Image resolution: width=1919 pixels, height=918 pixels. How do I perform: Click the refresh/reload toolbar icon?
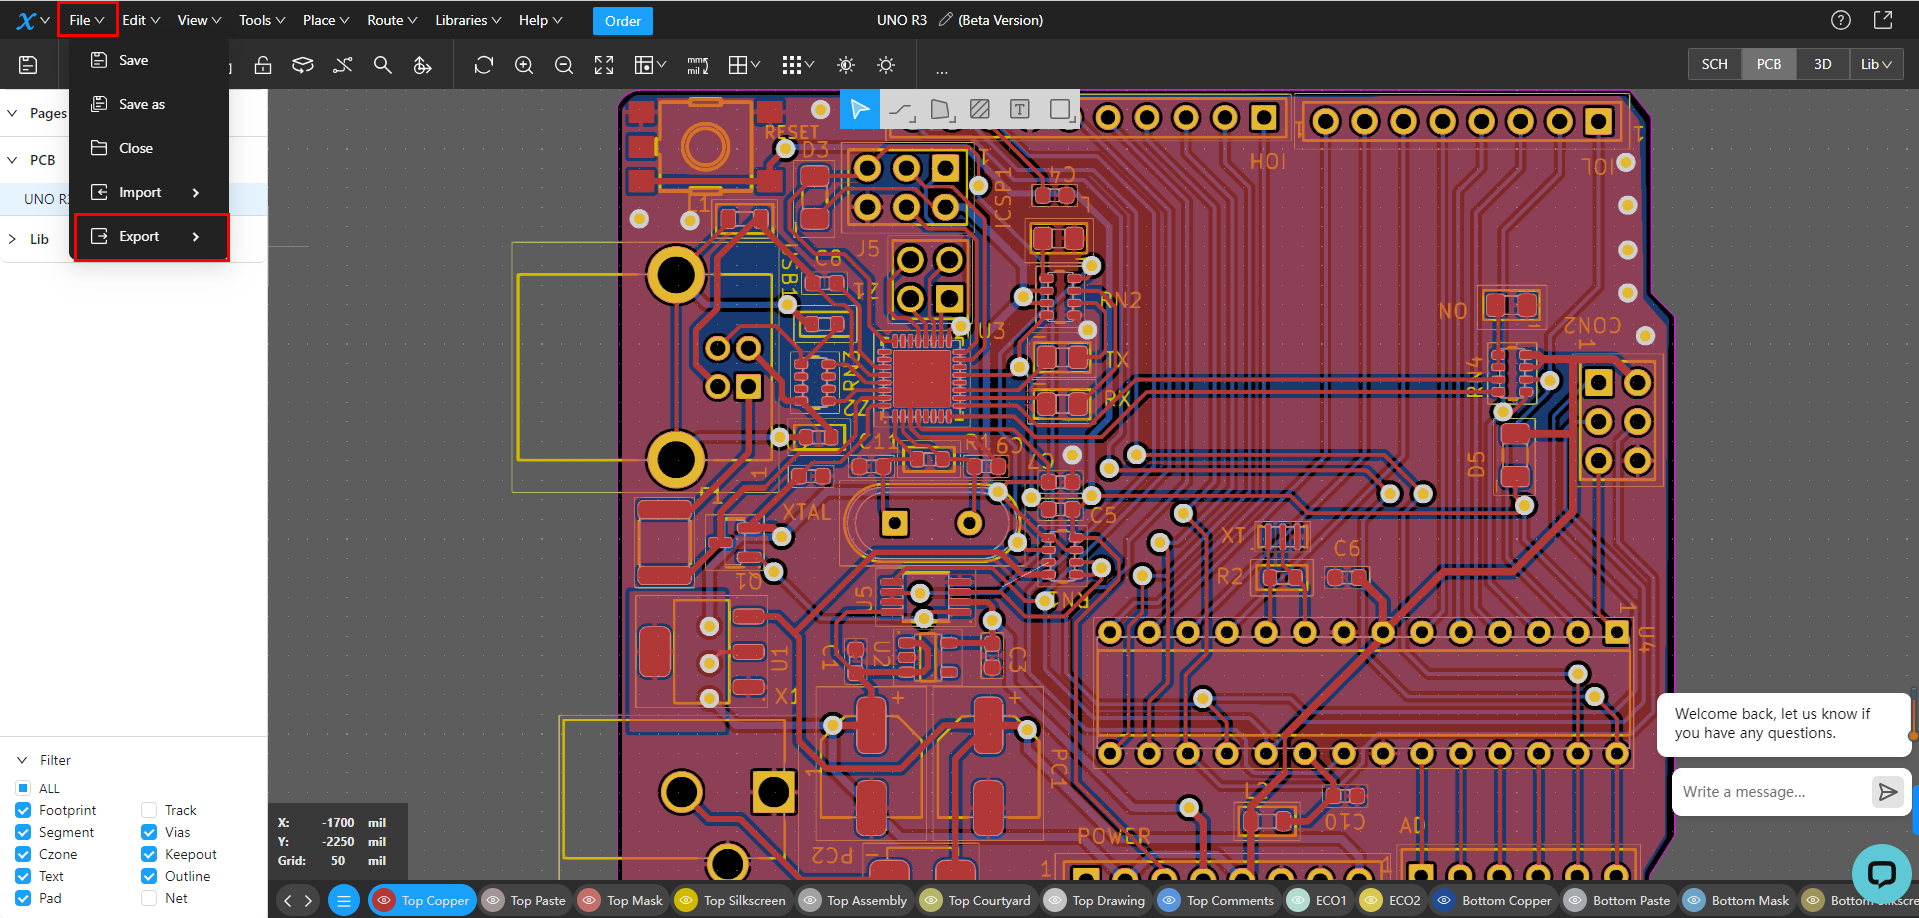tap(484, 65)
